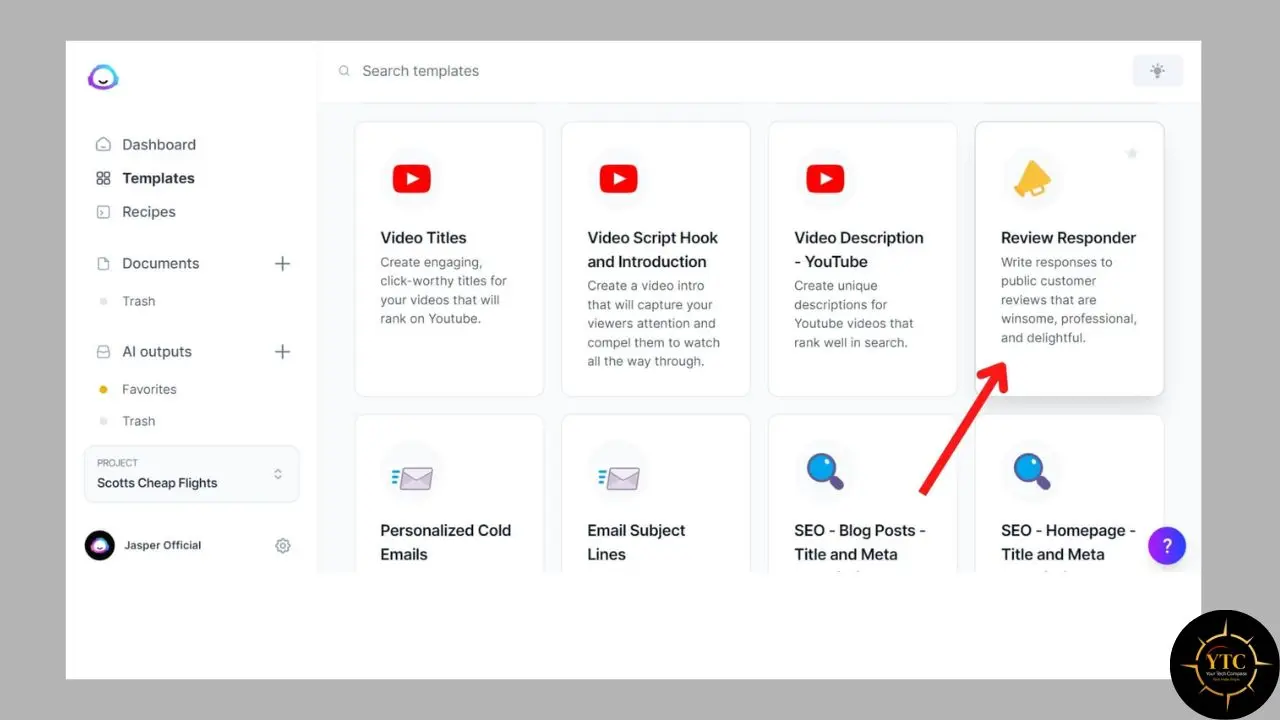Screen dimensions: 1280x720
Task: Add new AI output with plus icon
Action: click(x=282, y=352)
